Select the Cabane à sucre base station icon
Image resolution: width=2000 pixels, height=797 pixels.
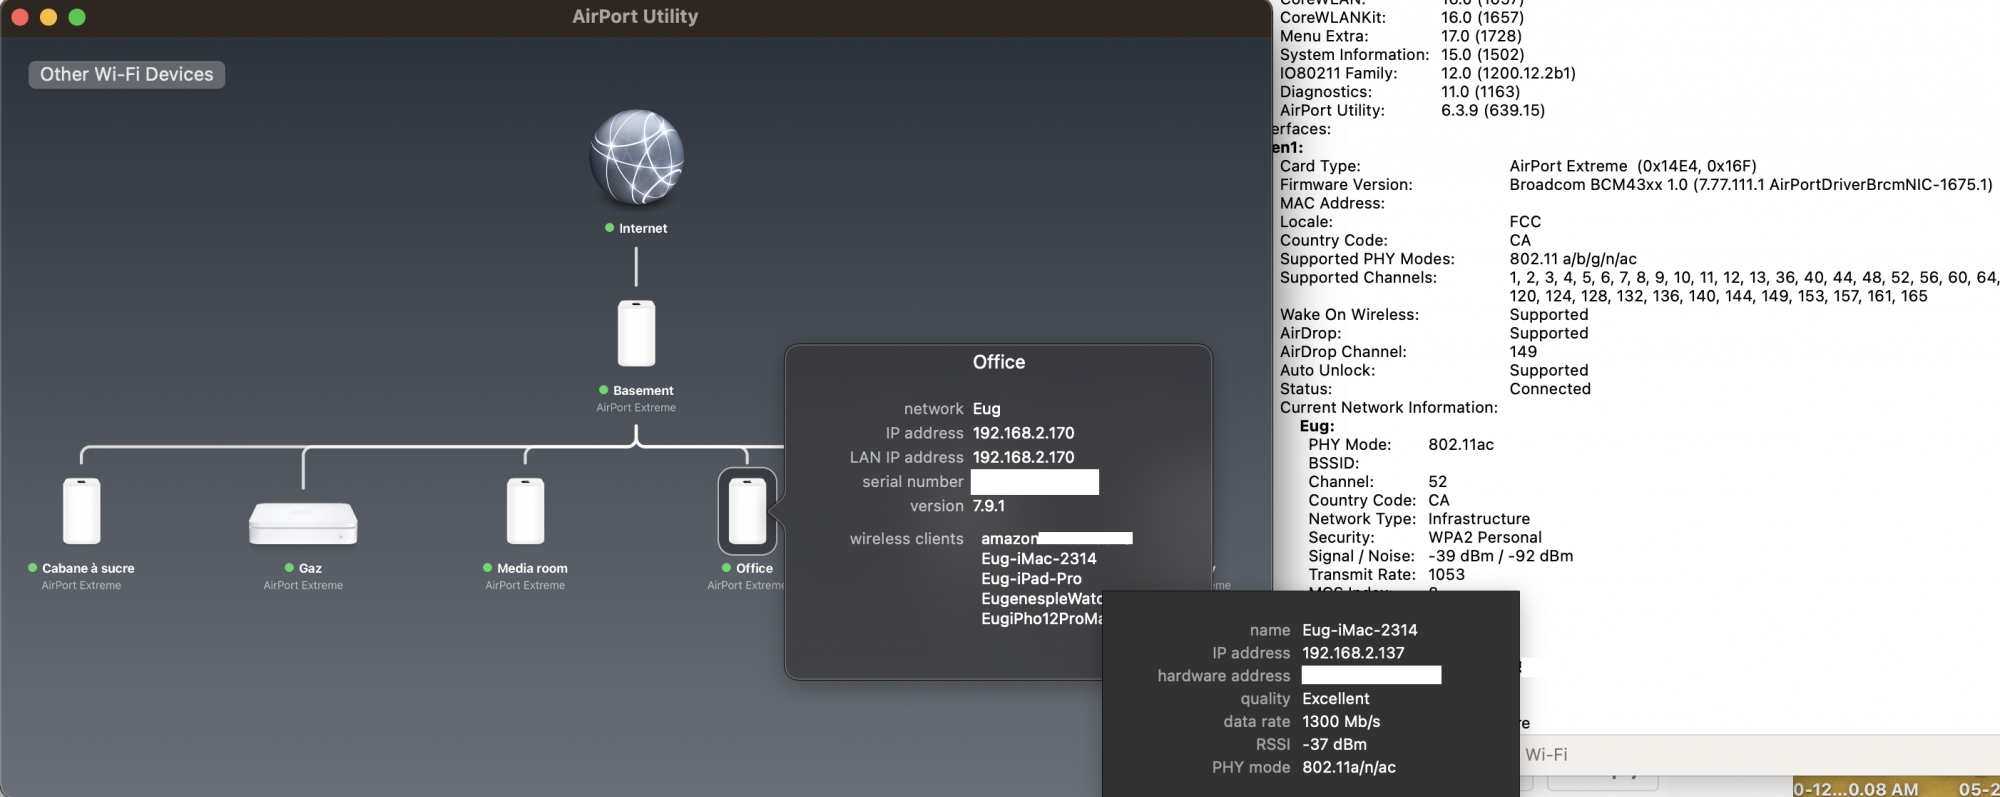point(81,511)
